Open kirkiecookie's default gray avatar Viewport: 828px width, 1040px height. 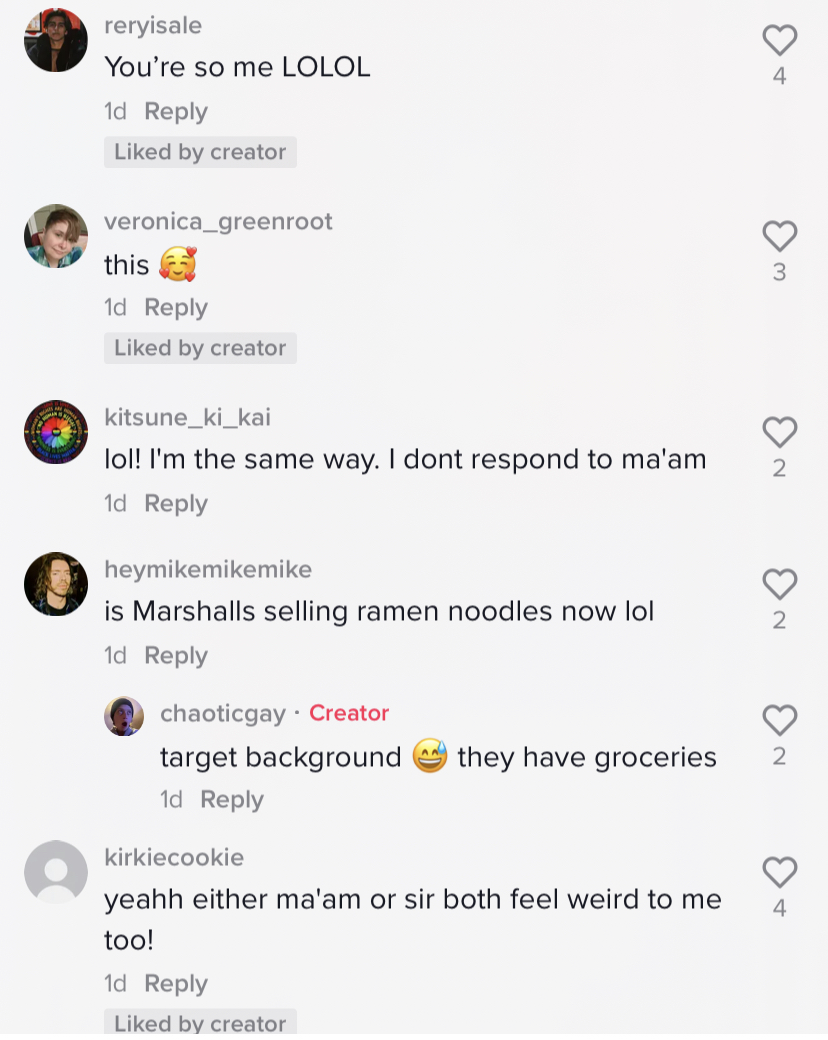[56, 872]
